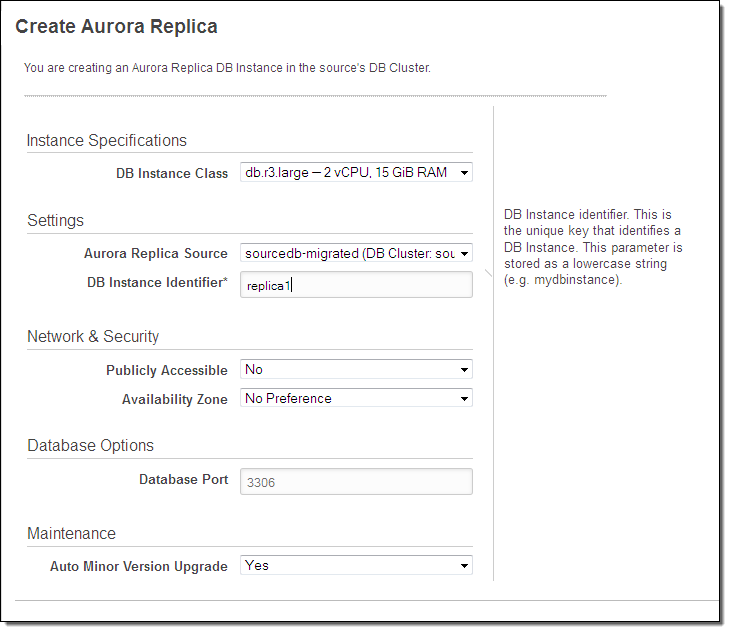Click the Instance Specifications section heading
Screen dimensions: 730x632
[x=106, y=141]
